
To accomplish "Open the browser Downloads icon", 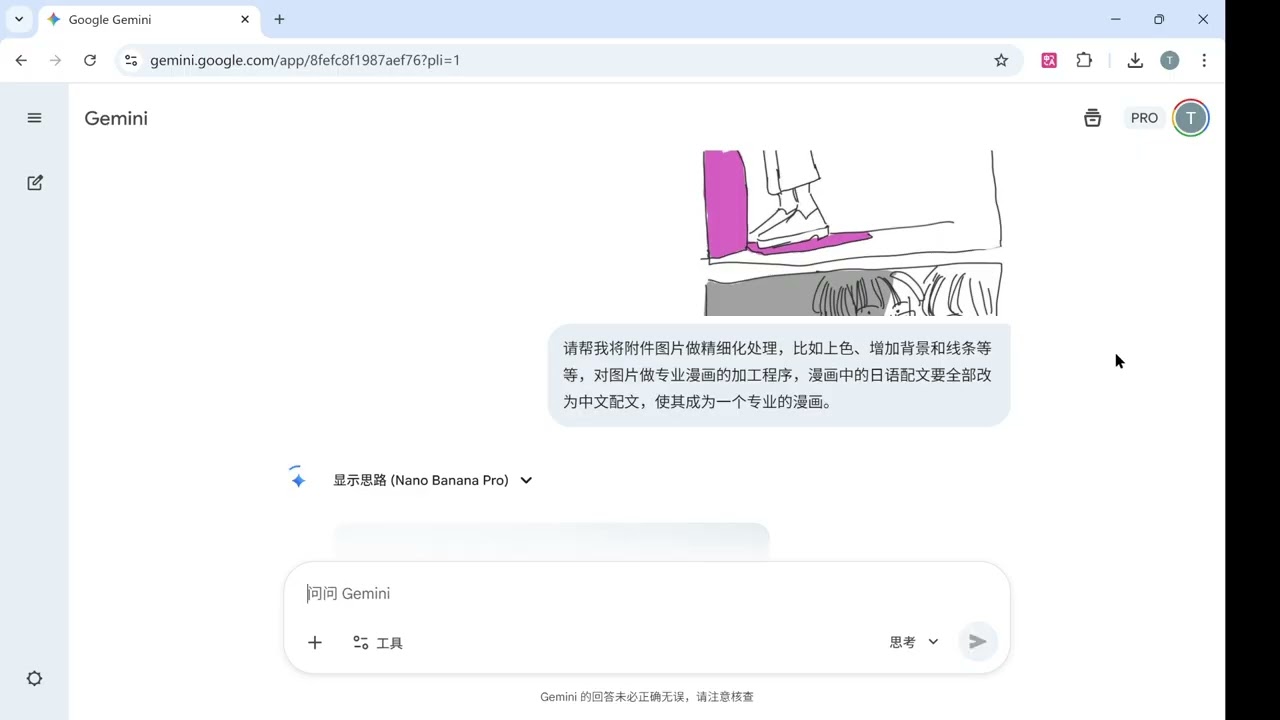I will (1135, 60).
